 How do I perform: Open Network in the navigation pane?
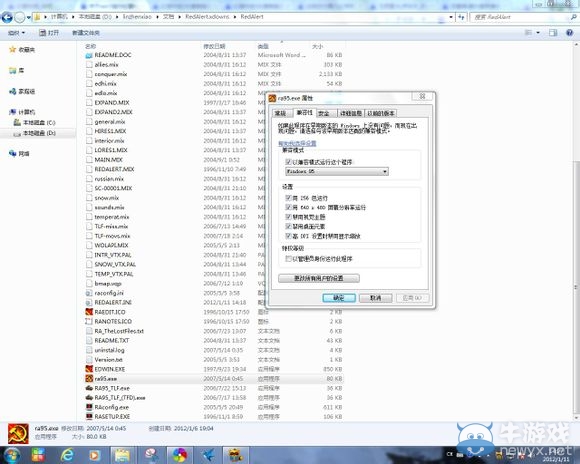pyautogui.click(x=19, y=153)
